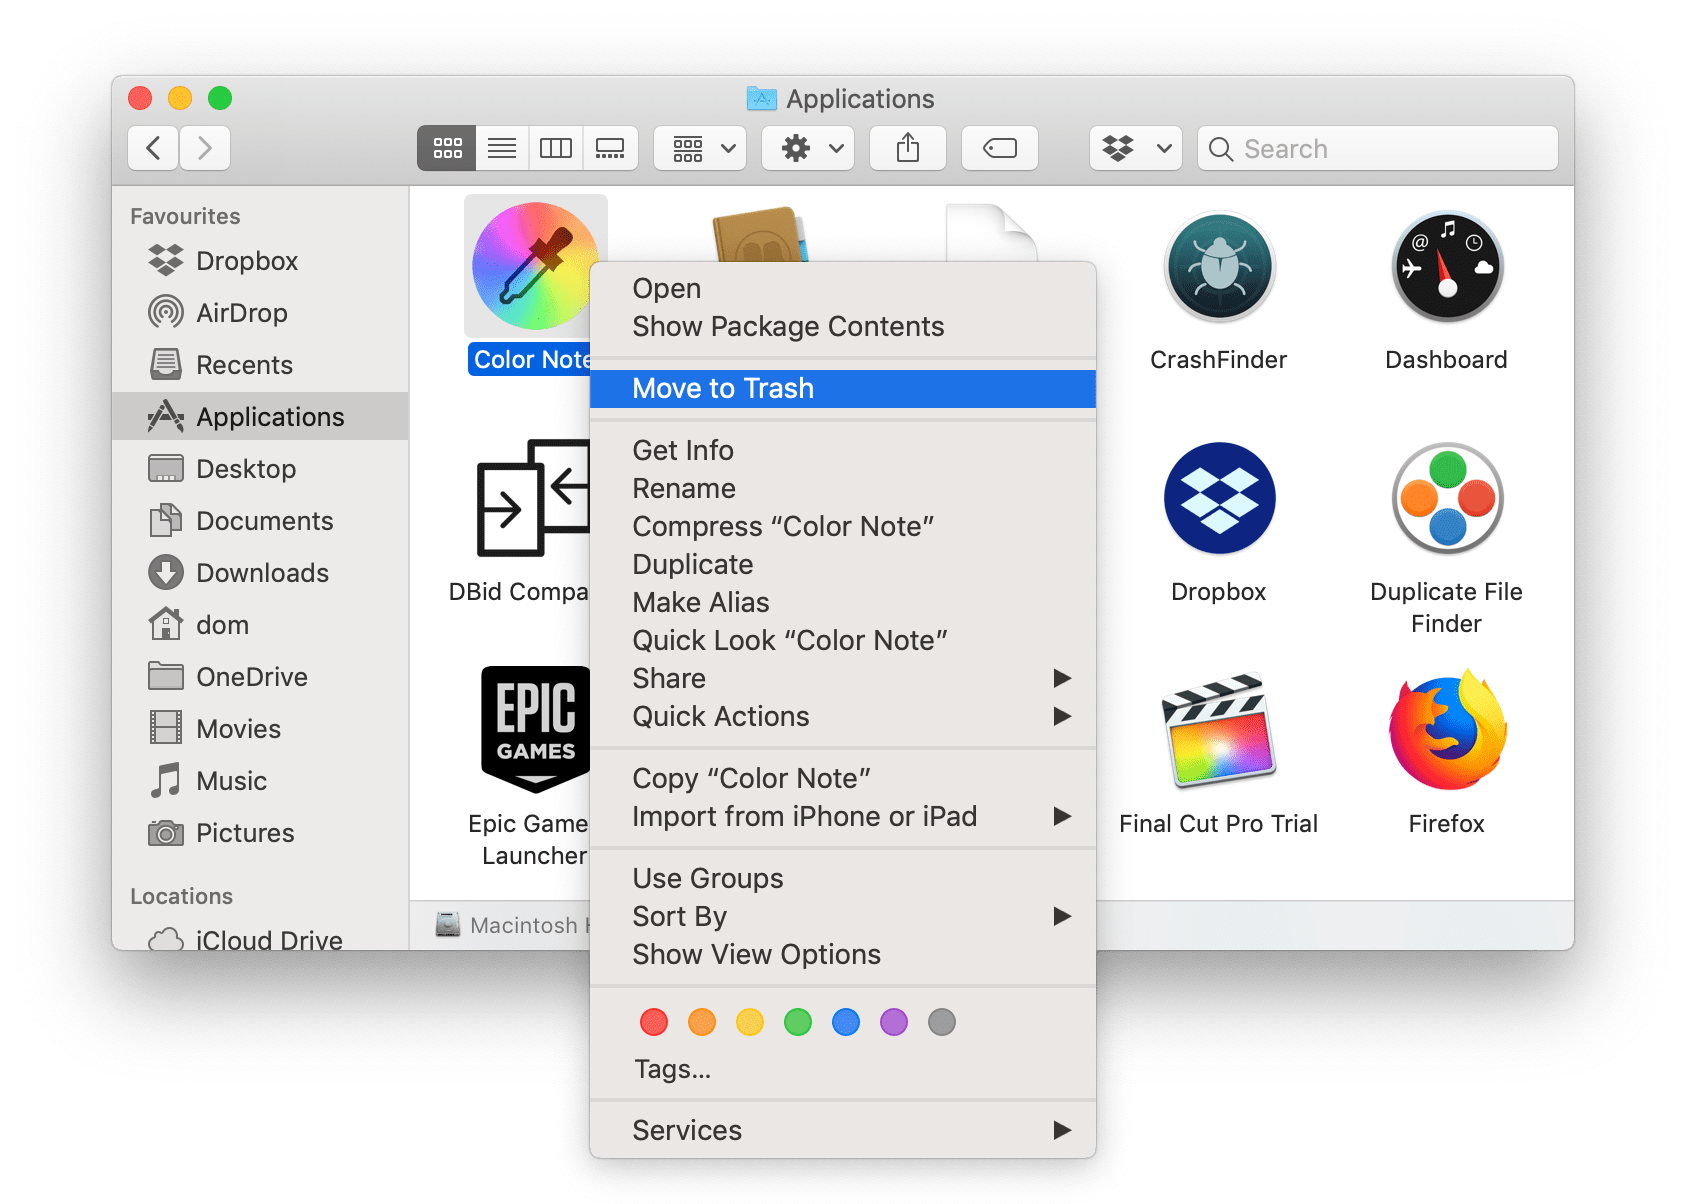Apply the red tag color

click(x=653, y=1022)
